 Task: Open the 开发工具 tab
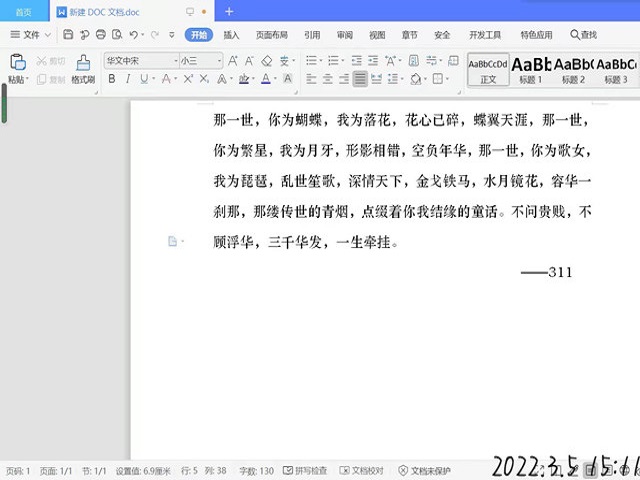click(485, 35)
